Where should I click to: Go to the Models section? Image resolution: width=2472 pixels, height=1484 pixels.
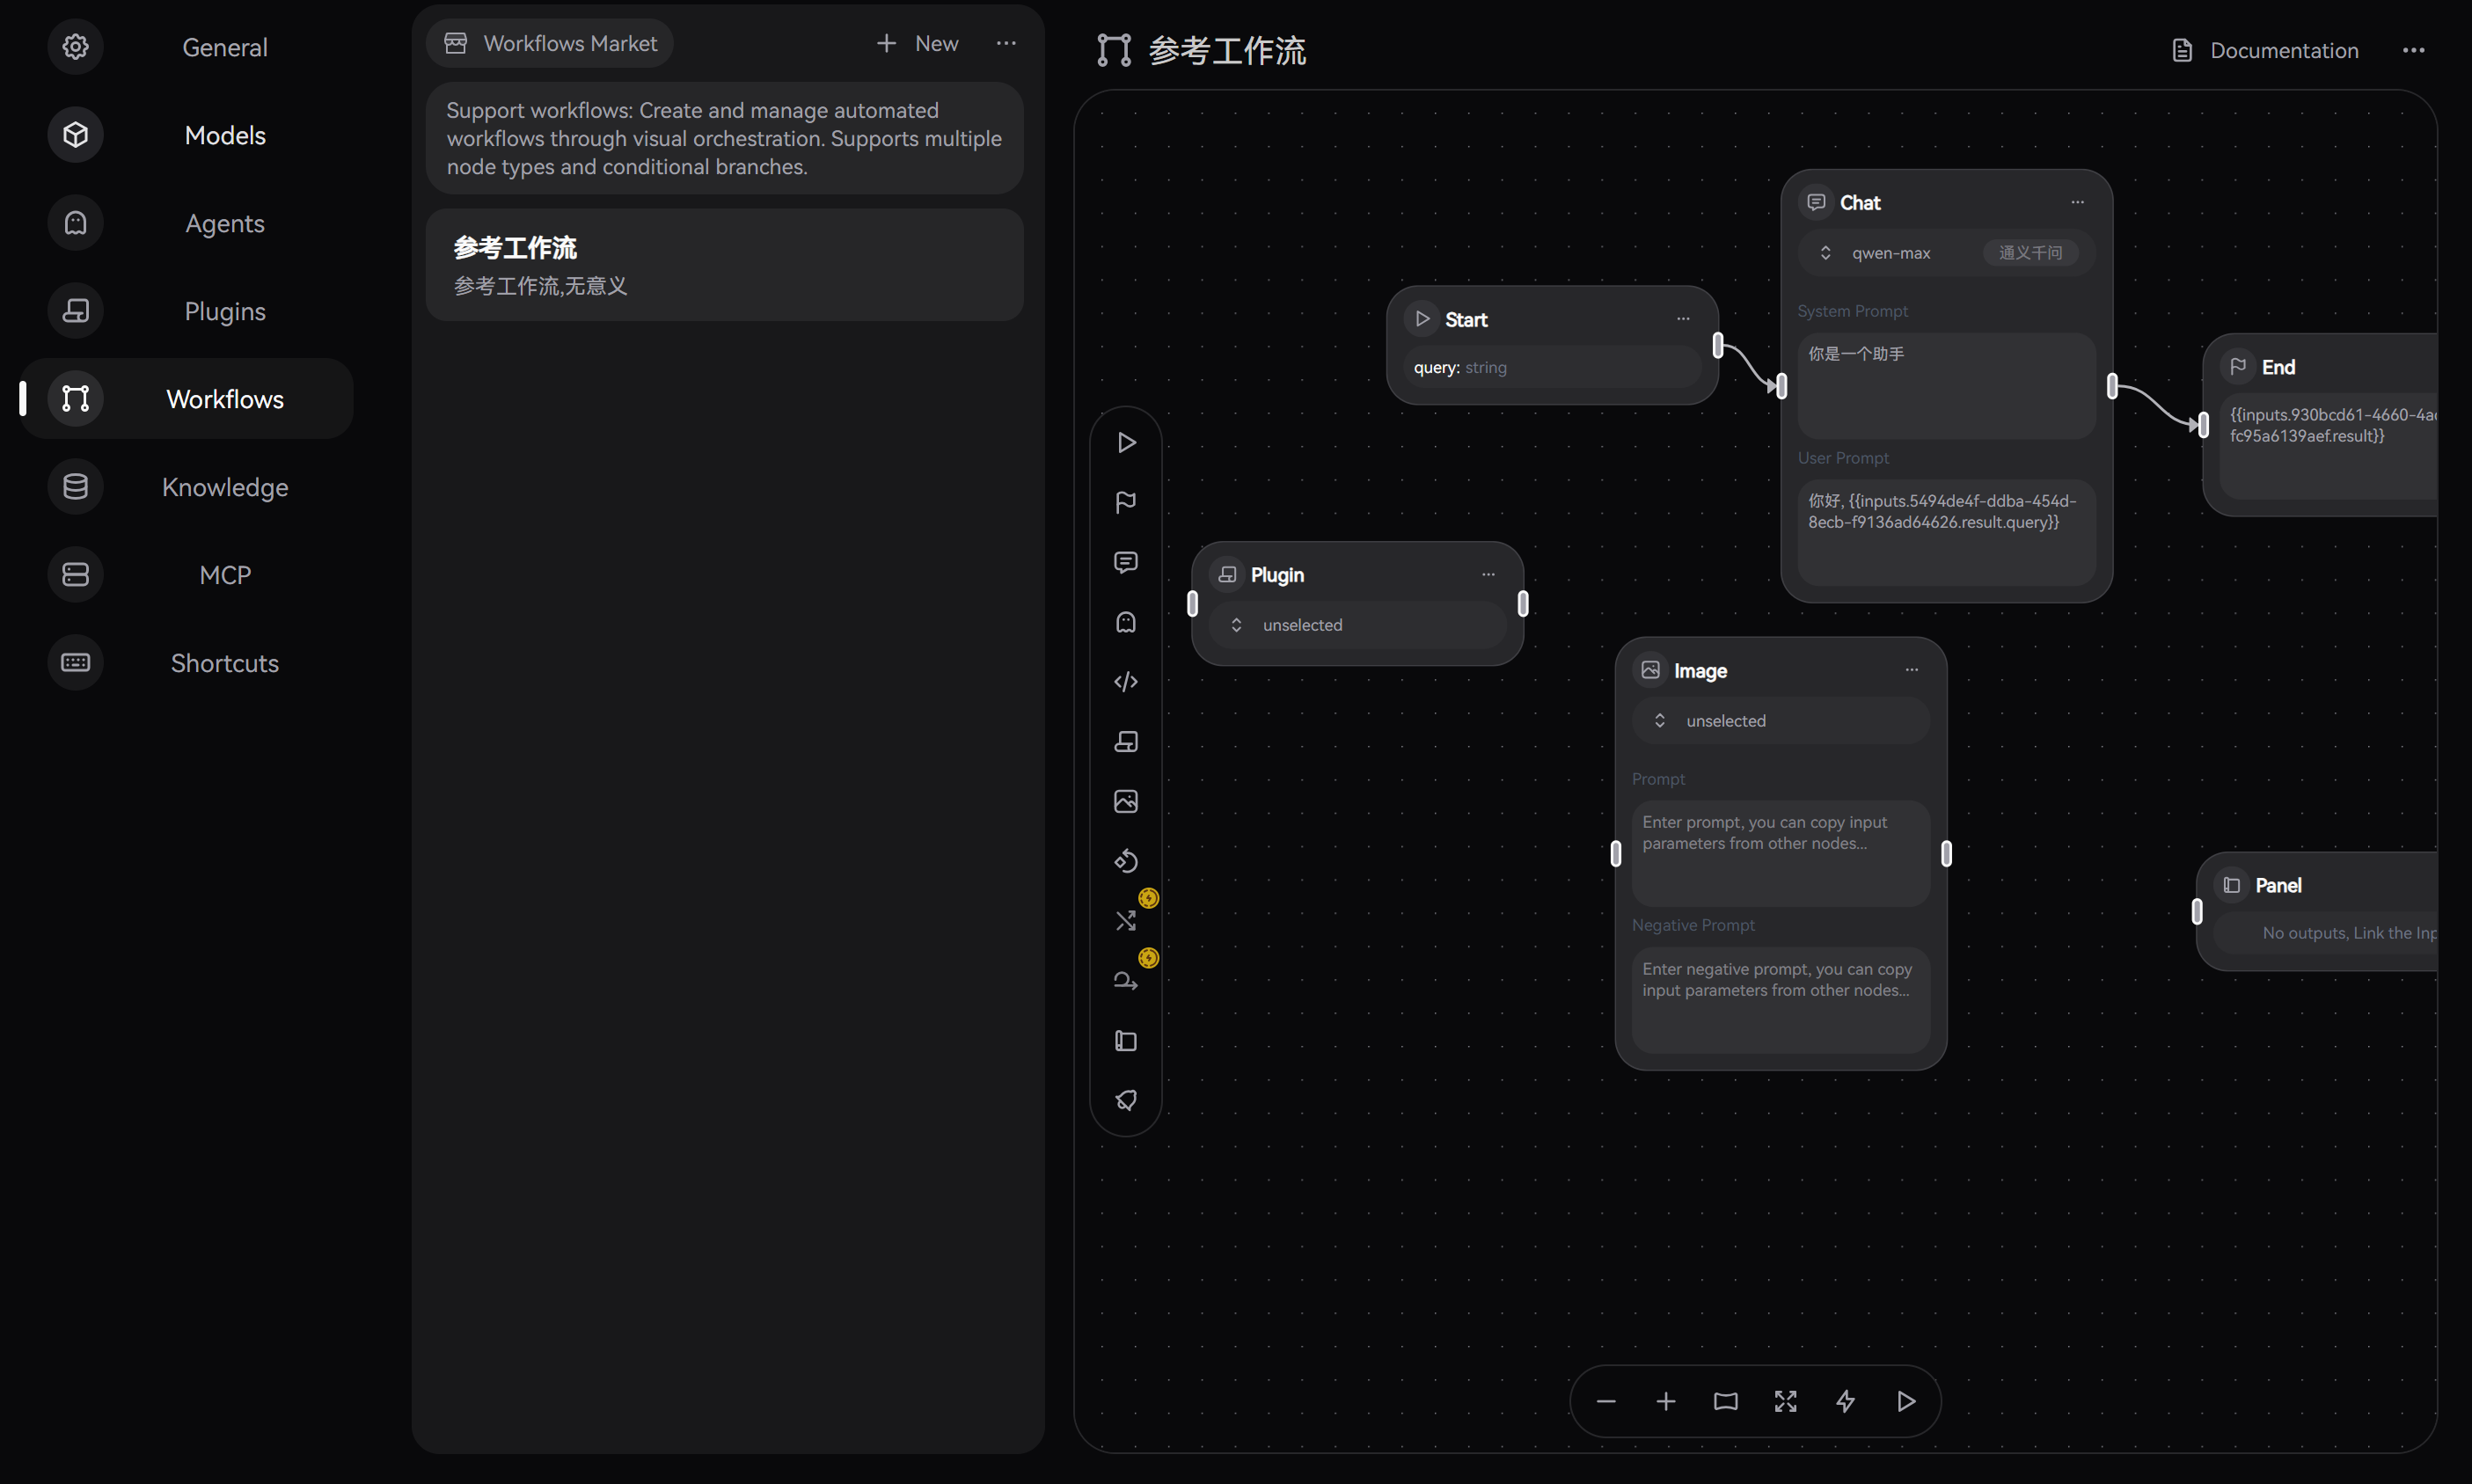click(187, 135)
